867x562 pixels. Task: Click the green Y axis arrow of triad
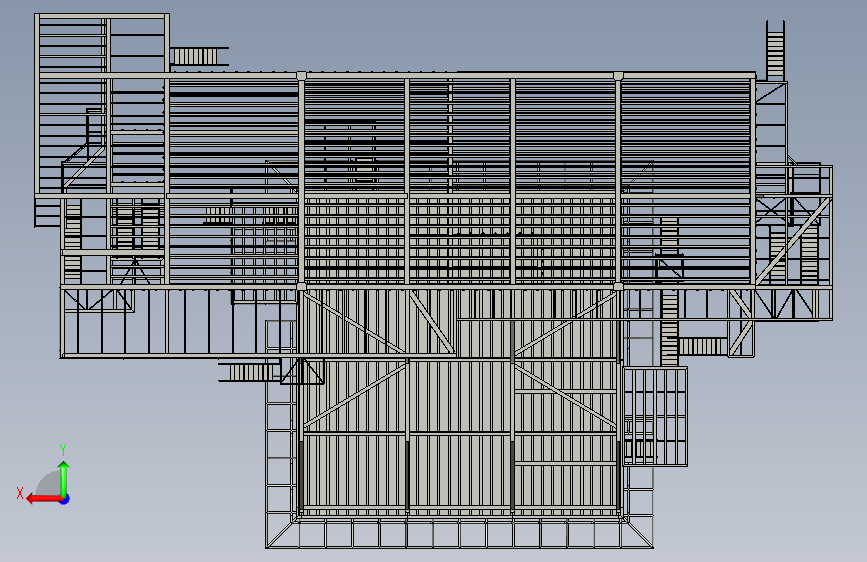coord(64,478)
